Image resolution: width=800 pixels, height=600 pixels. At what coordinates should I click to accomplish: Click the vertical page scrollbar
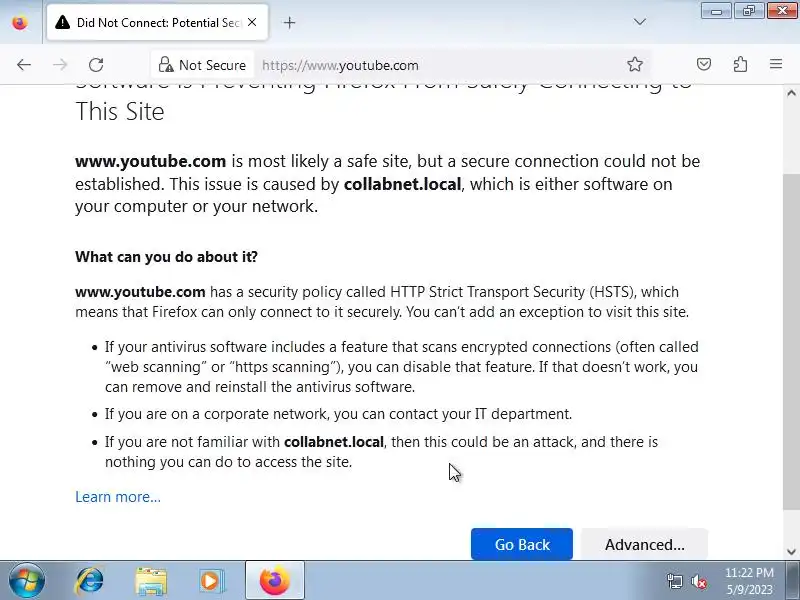(x=791, y=300)
